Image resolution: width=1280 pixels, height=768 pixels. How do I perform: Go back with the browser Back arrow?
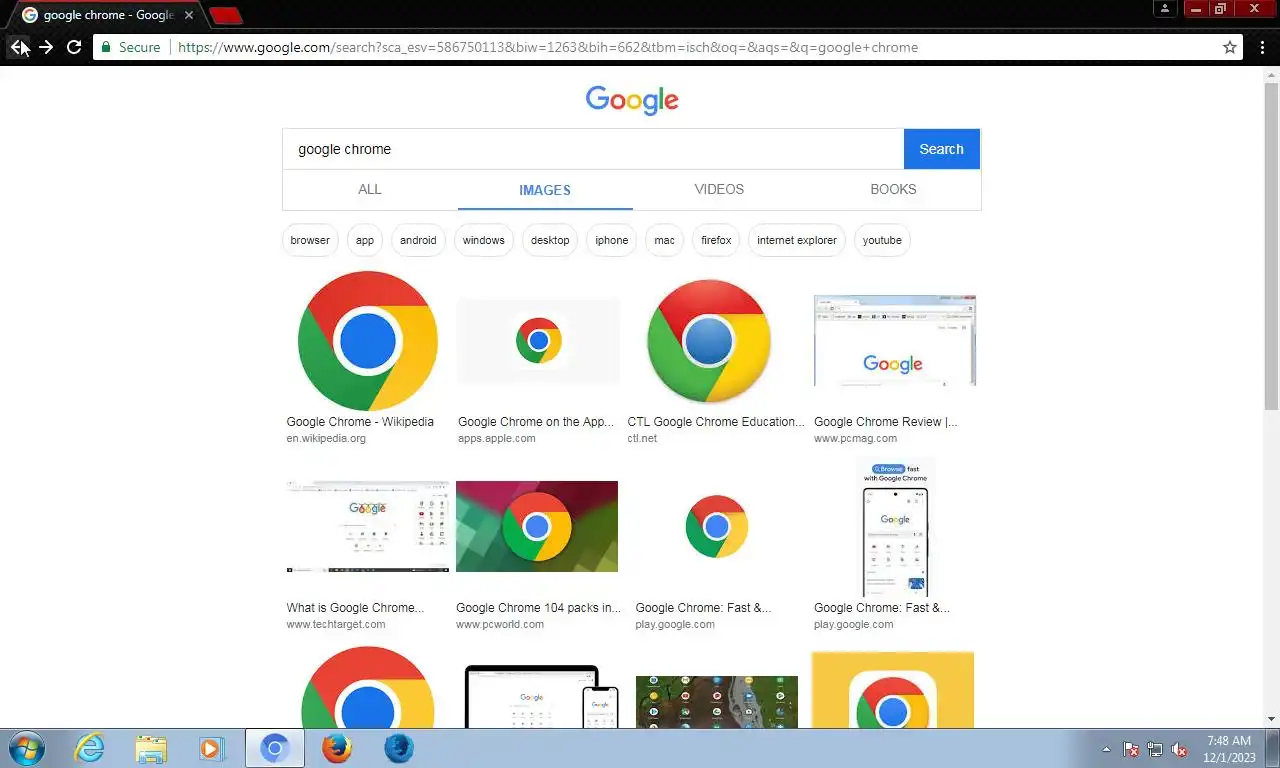tap(17, 47)
